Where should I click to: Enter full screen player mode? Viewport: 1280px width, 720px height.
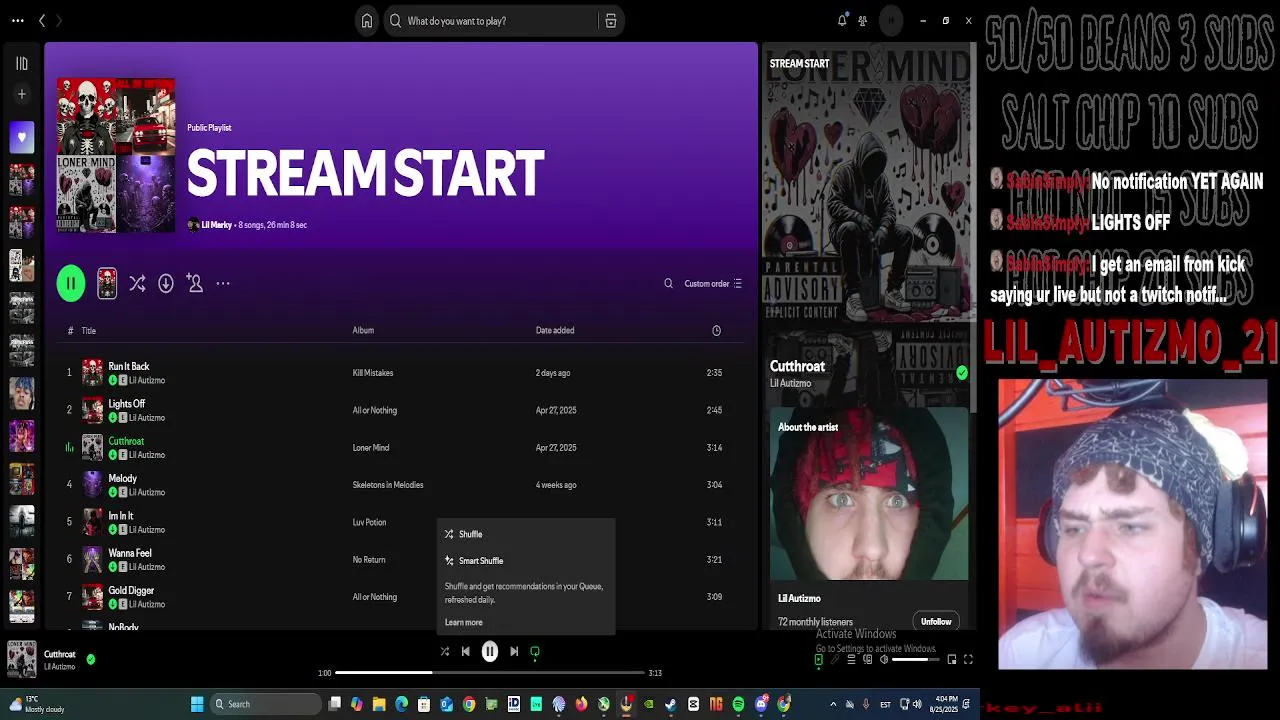968,660
